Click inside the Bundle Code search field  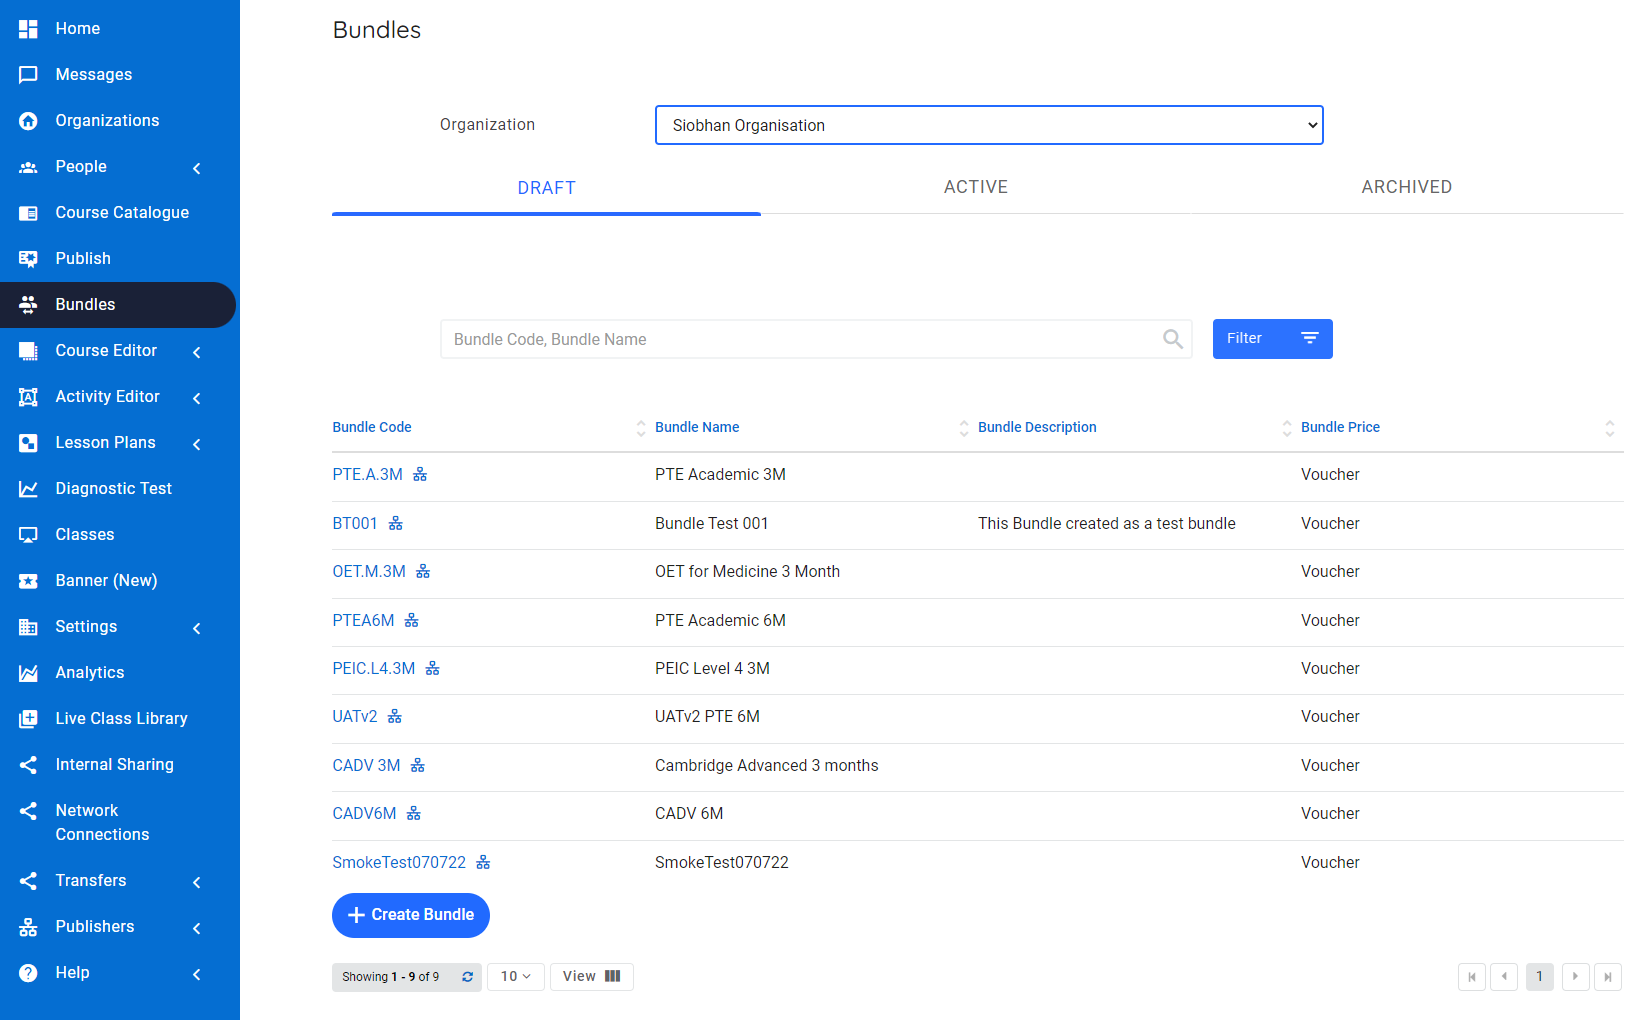pos(800,339)
